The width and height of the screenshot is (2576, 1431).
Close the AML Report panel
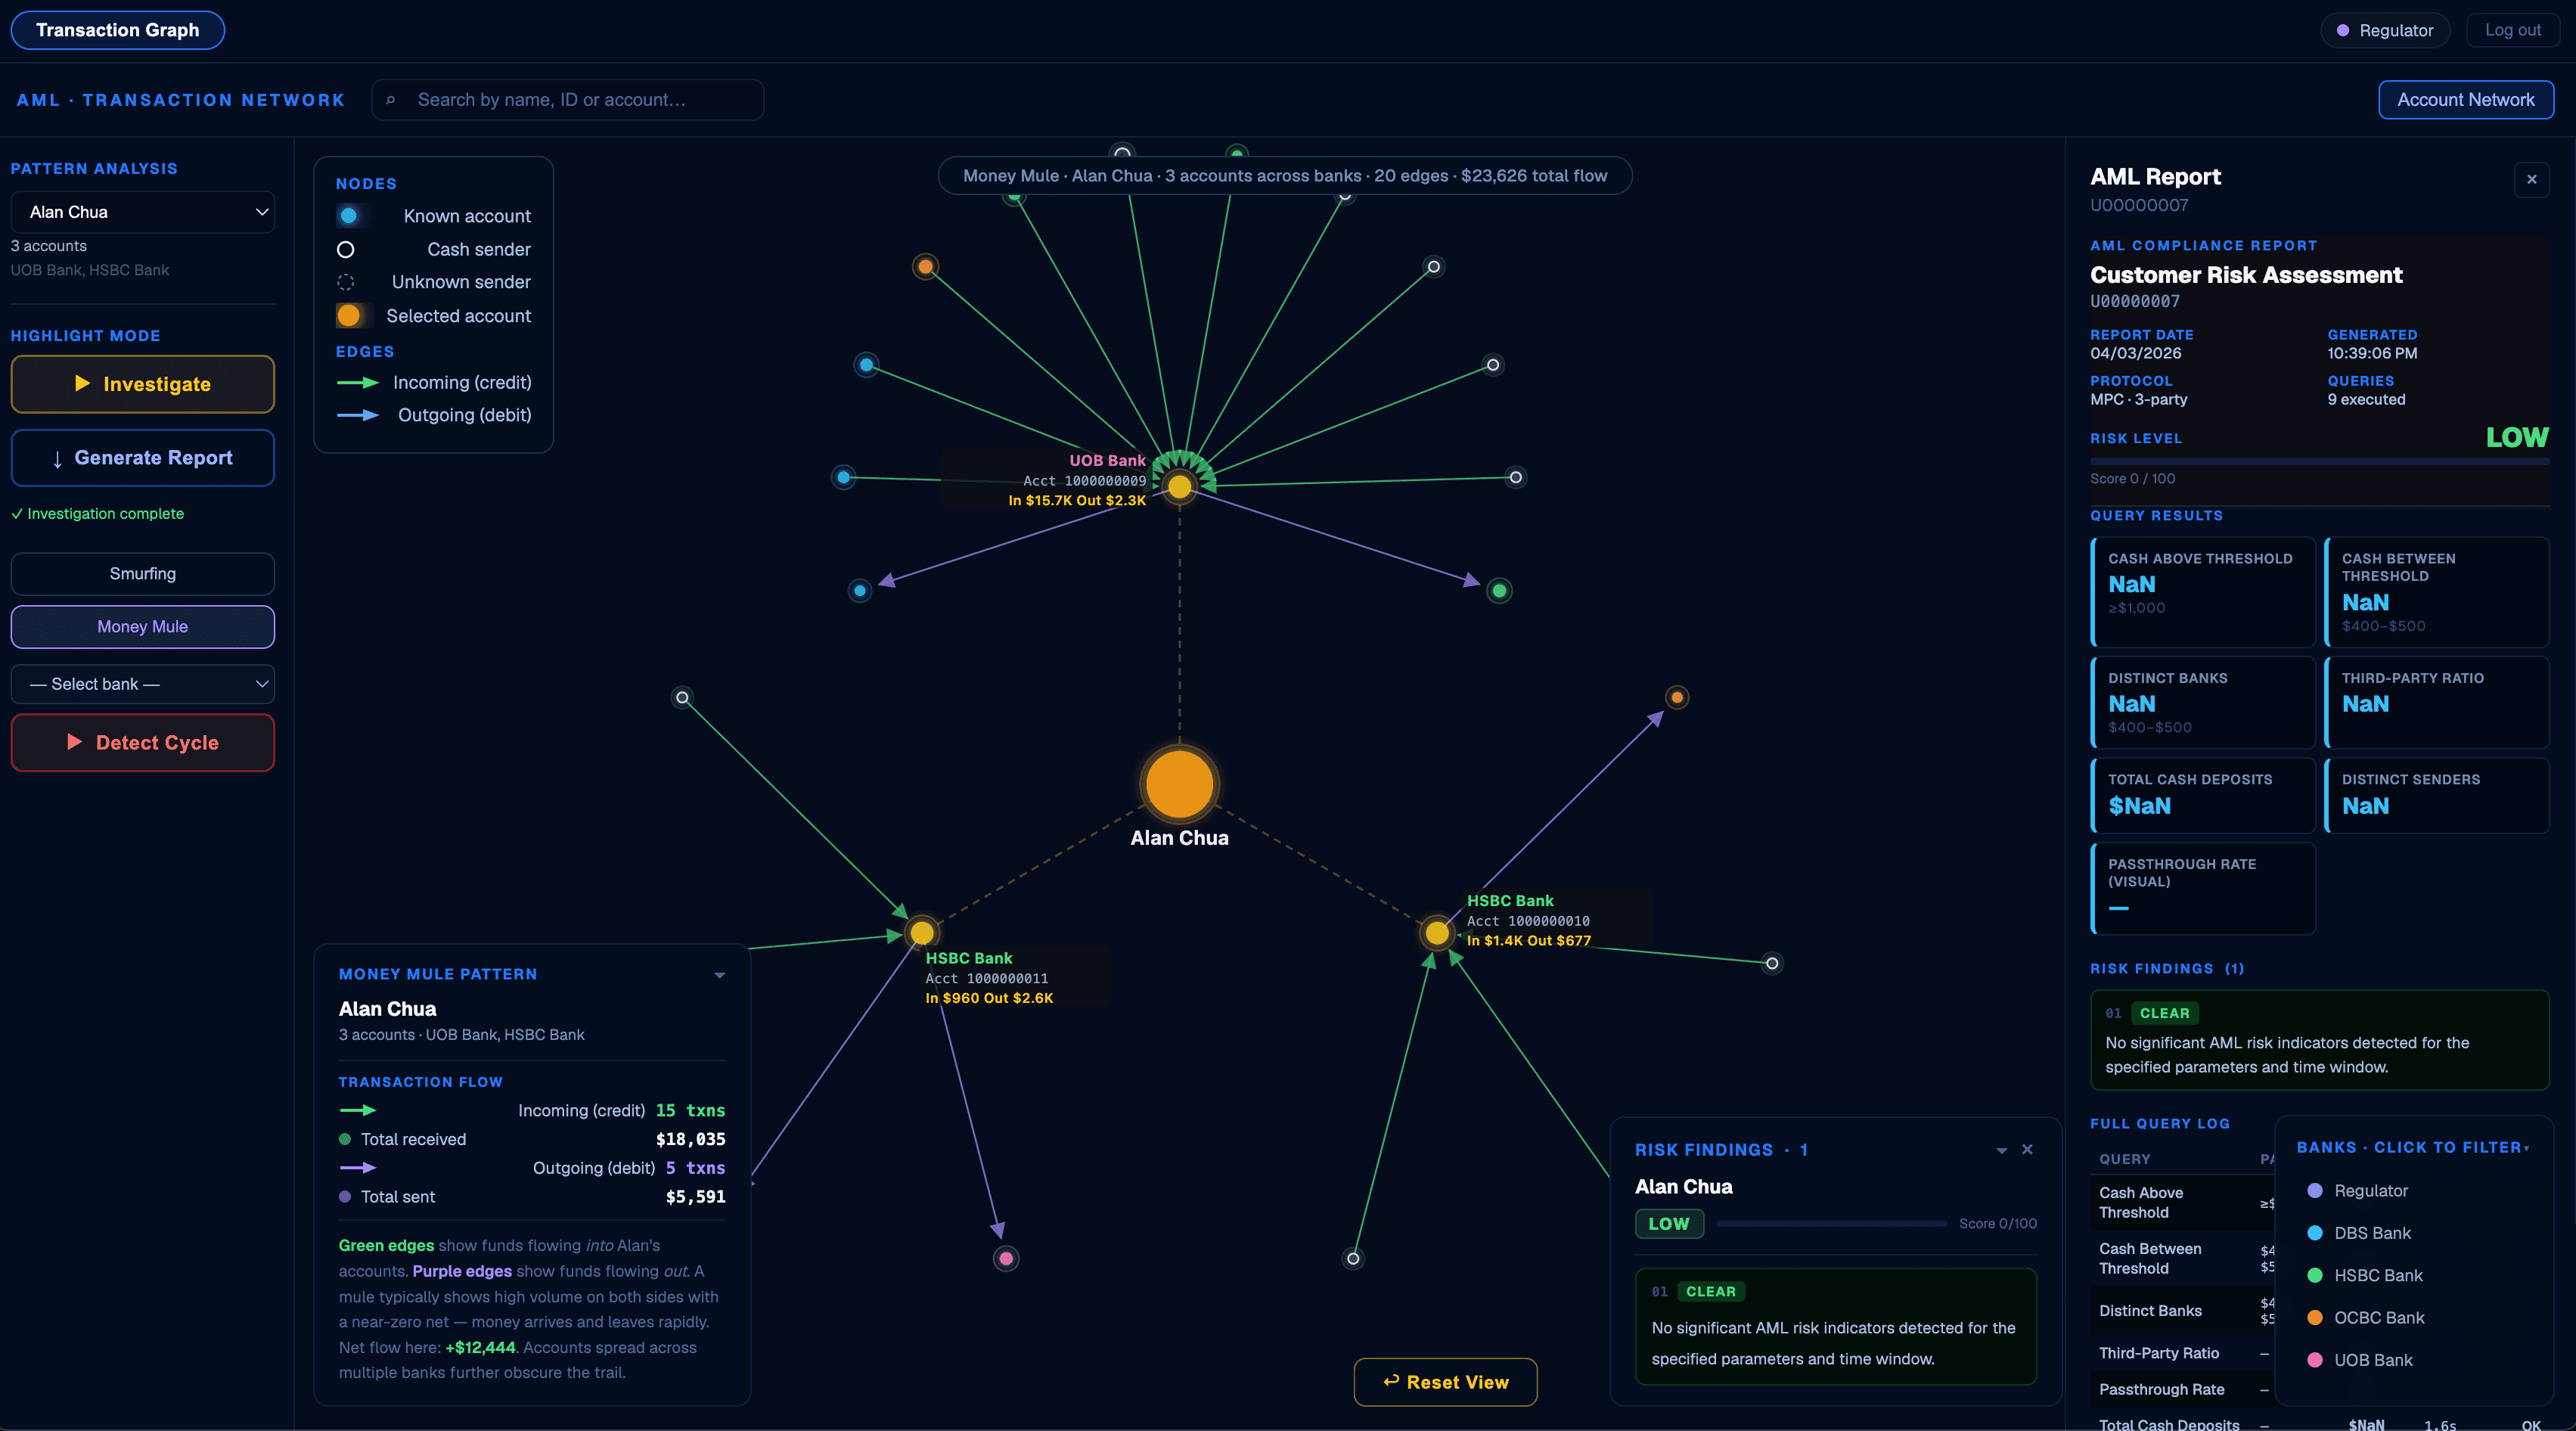[2532, 180]
